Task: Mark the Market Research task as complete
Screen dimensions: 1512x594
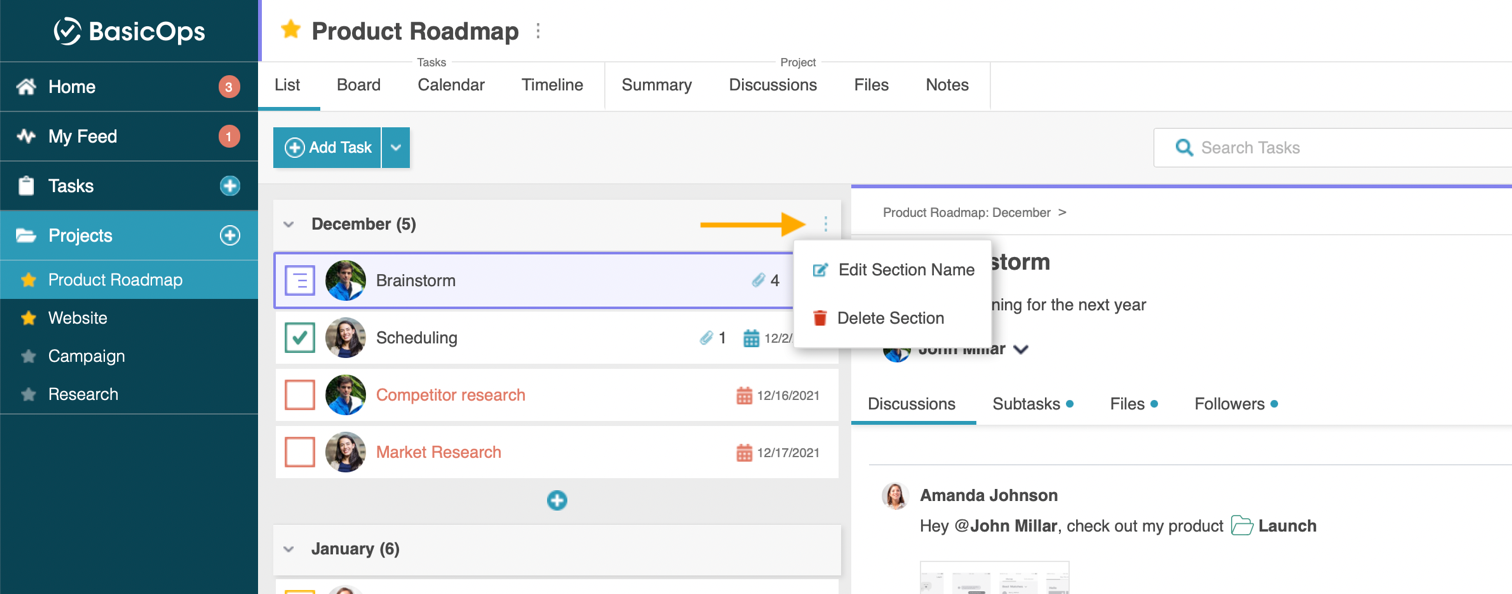Action: [300, 452]
